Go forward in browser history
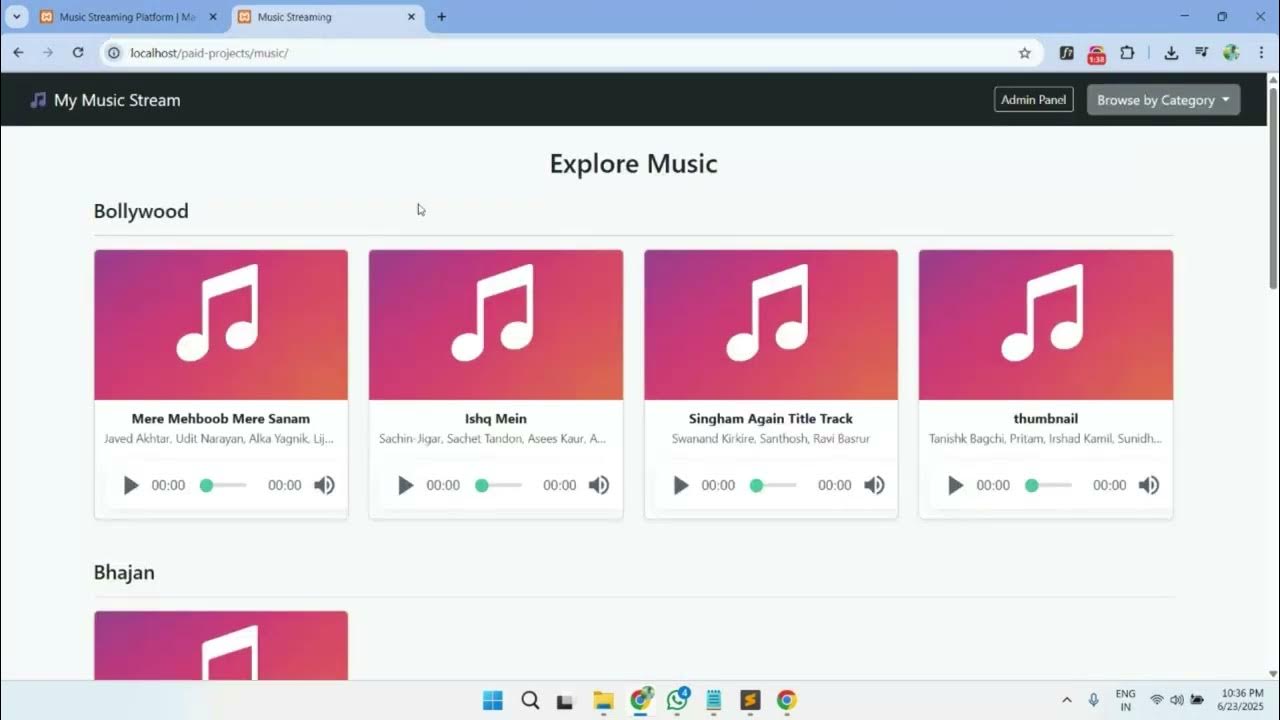The height and width of the screenshot is (720, 1280). 47,53
